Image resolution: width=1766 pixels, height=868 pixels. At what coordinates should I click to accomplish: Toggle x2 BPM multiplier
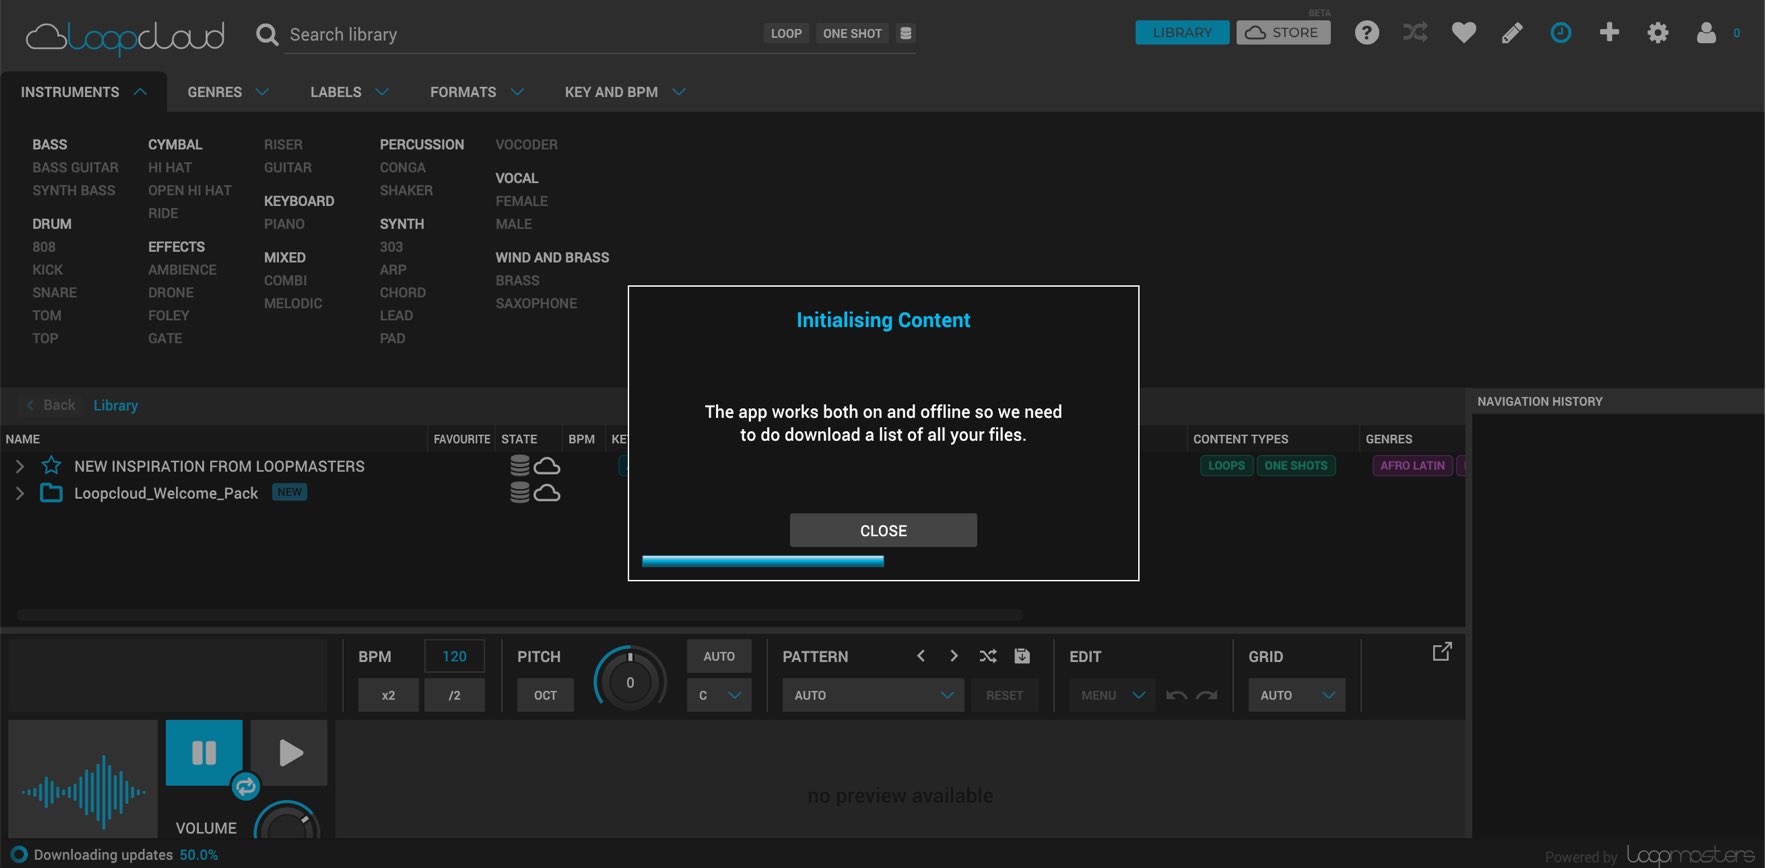388,695
